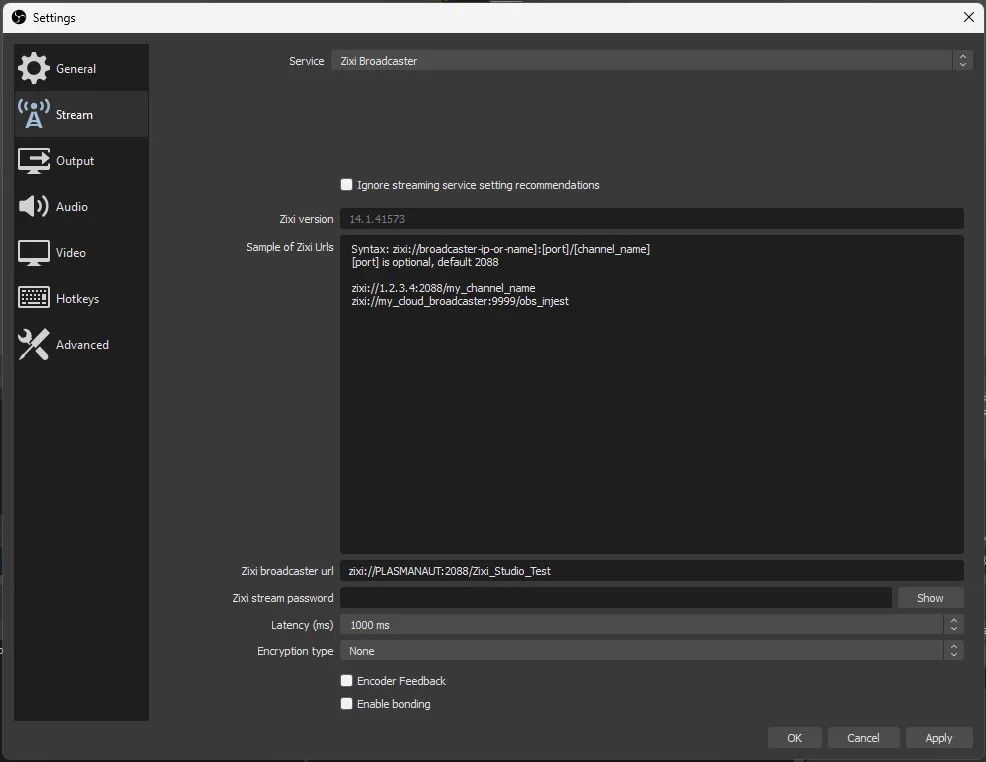Click the 'Encryption type' label

pos(295,651)
